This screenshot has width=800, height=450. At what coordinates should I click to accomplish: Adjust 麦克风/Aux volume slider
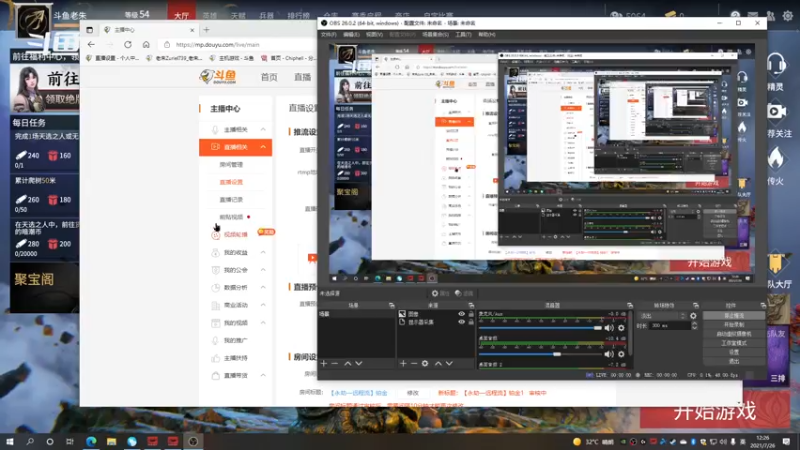pyautogui.click(x=540, y=328)
